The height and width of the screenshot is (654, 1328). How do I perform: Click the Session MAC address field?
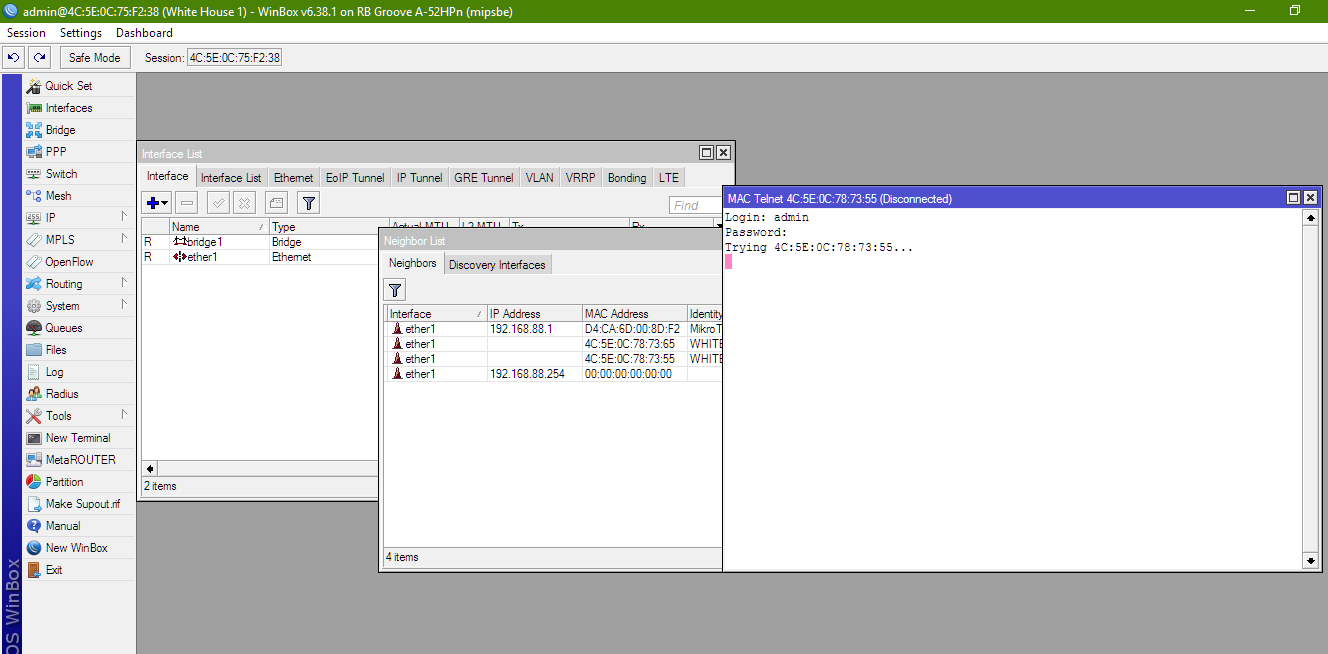(235, 58)
